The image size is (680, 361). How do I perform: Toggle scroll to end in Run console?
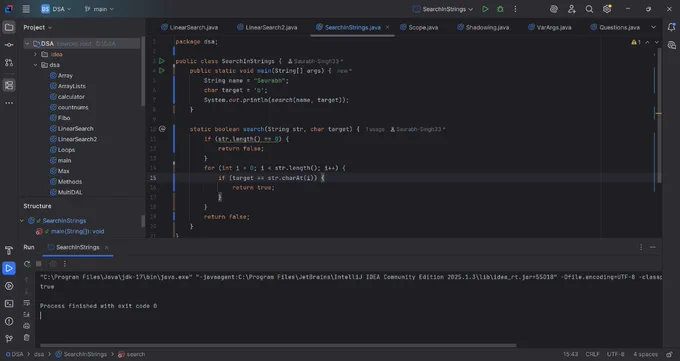(26, 314)
